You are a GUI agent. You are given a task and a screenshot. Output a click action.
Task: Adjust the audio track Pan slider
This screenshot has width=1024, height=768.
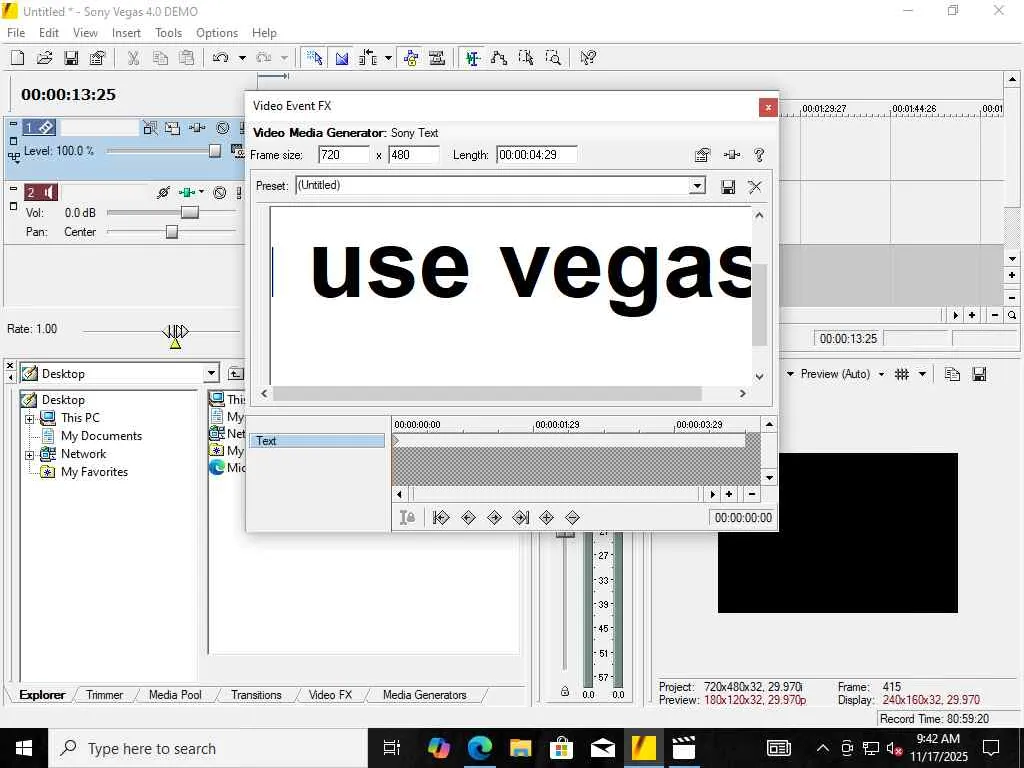[x=172, y=232]
